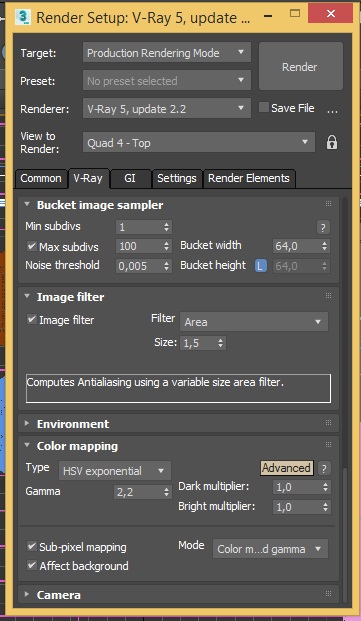
Task: Uncheck Sub-pixel mapping
Action: pyautogui.click(x=32, y=547)
